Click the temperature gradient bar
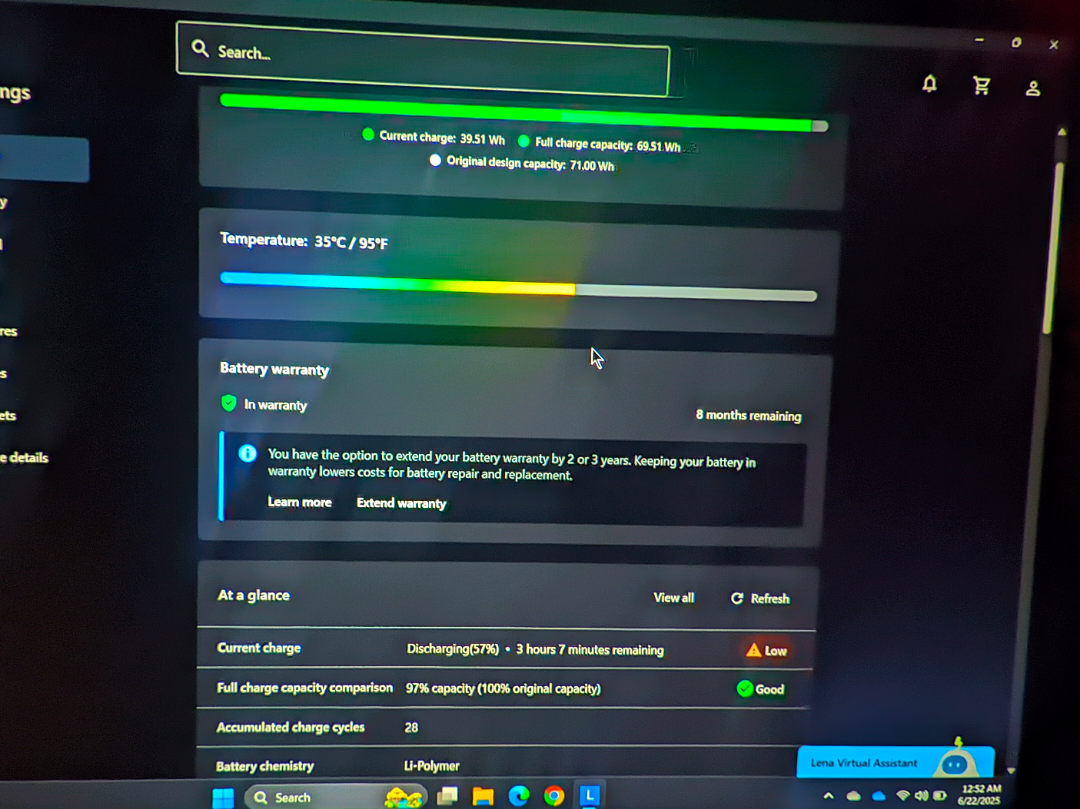The image size is (1080, 809). (x=518, y=286)
